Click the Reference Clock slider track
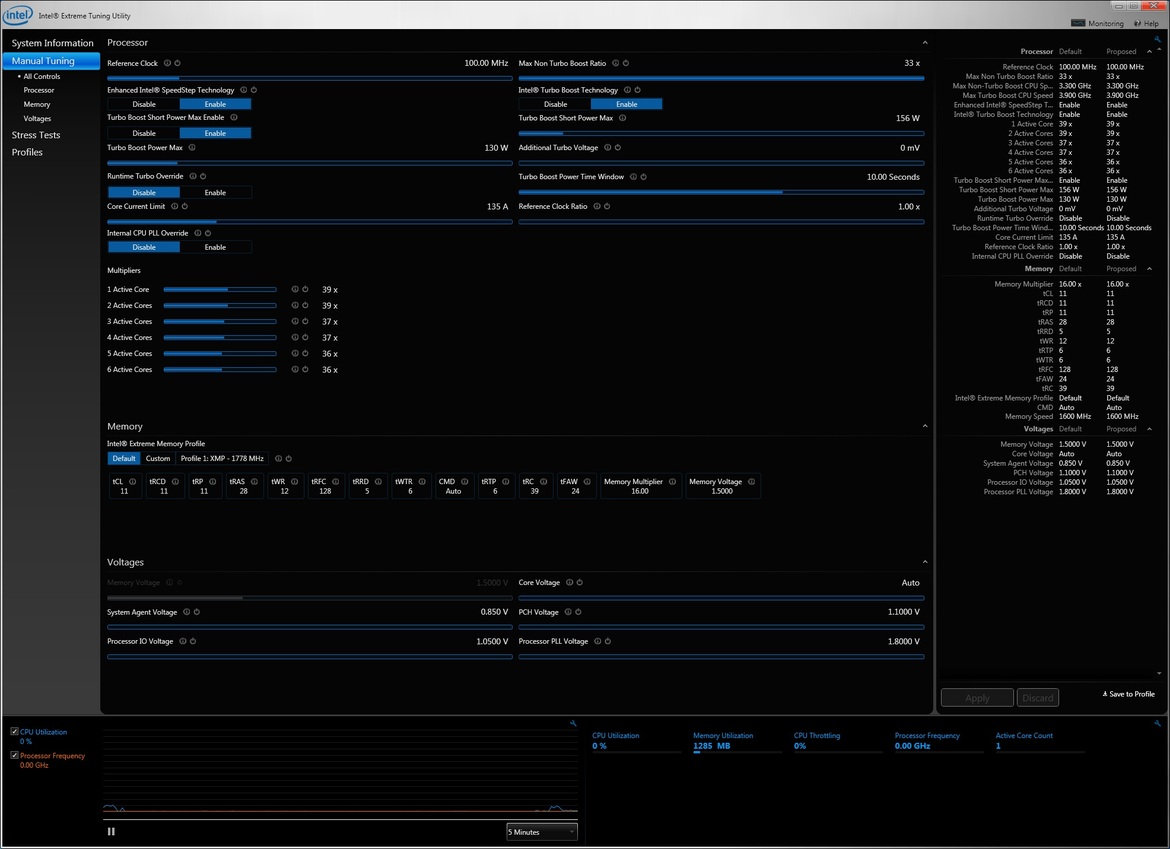Image resolution: width=1170 pixels, height=849 pixels. pyautogui.click(x=310, y=78)
